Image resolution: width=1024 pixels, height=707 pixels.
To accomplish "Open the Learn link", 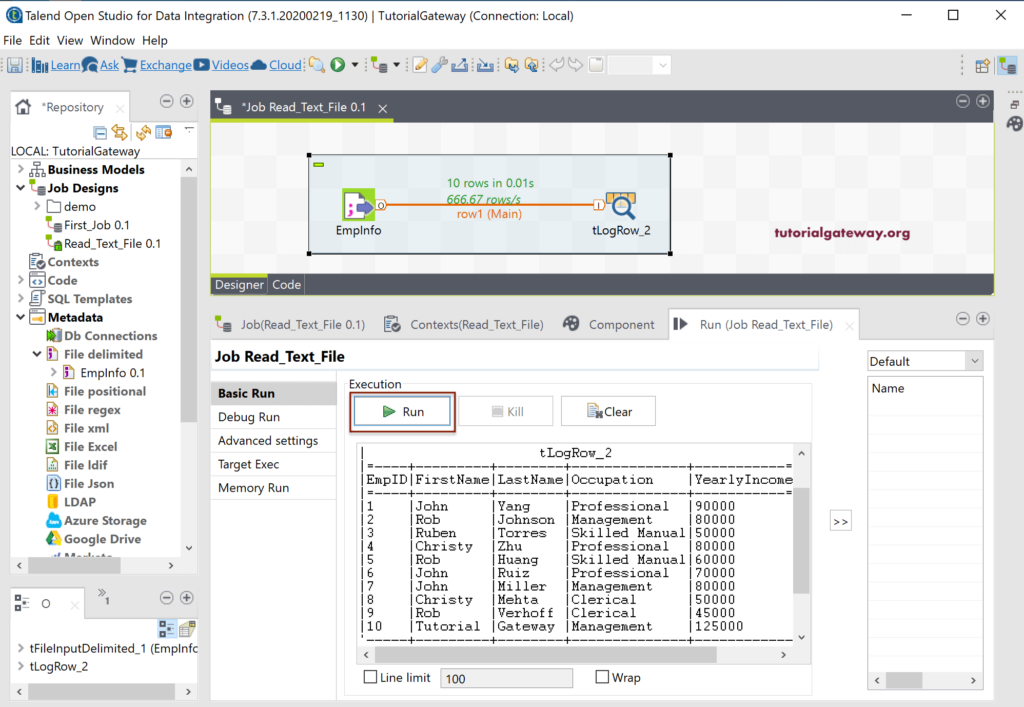I will (x=65, y=65).
